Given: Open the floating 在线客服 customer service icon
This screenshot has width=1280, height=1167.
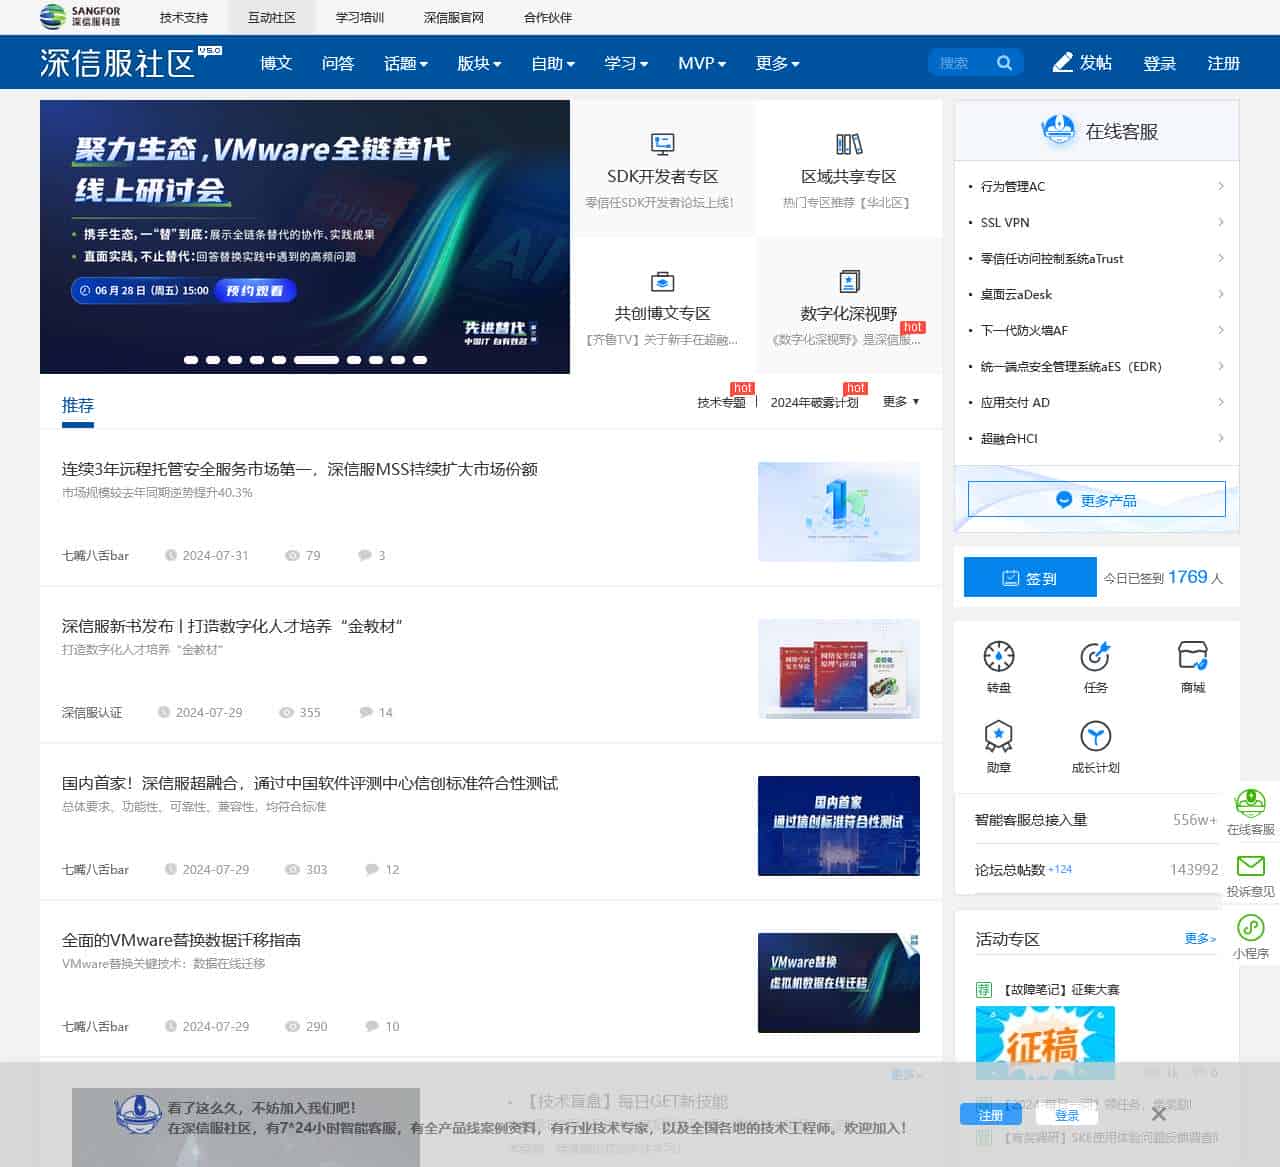Looking at the screenshot, I should (x=1250, y=806).
